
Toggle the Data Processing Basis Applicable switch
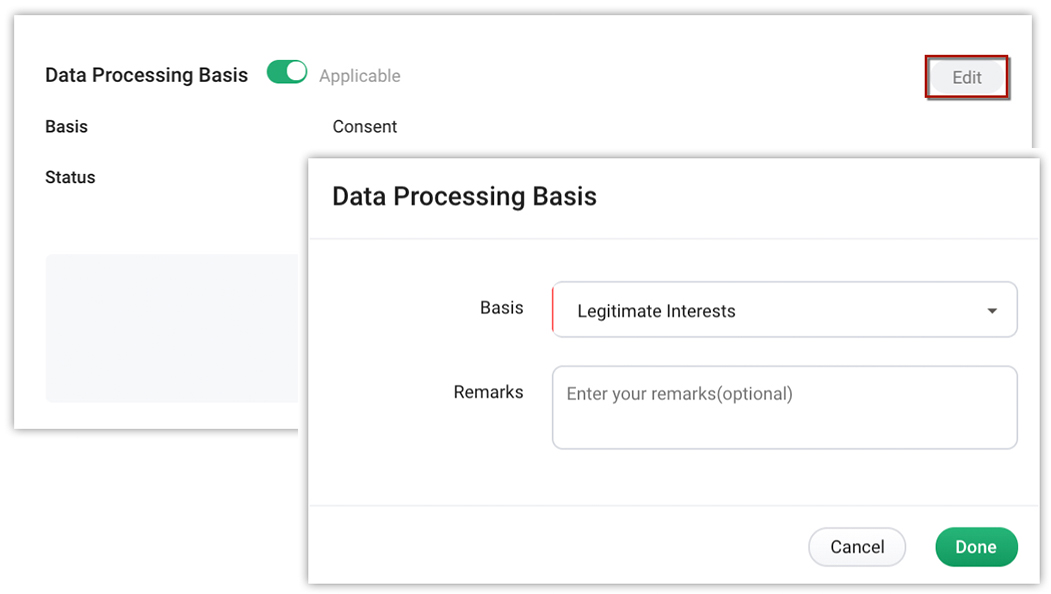point(287,72)
